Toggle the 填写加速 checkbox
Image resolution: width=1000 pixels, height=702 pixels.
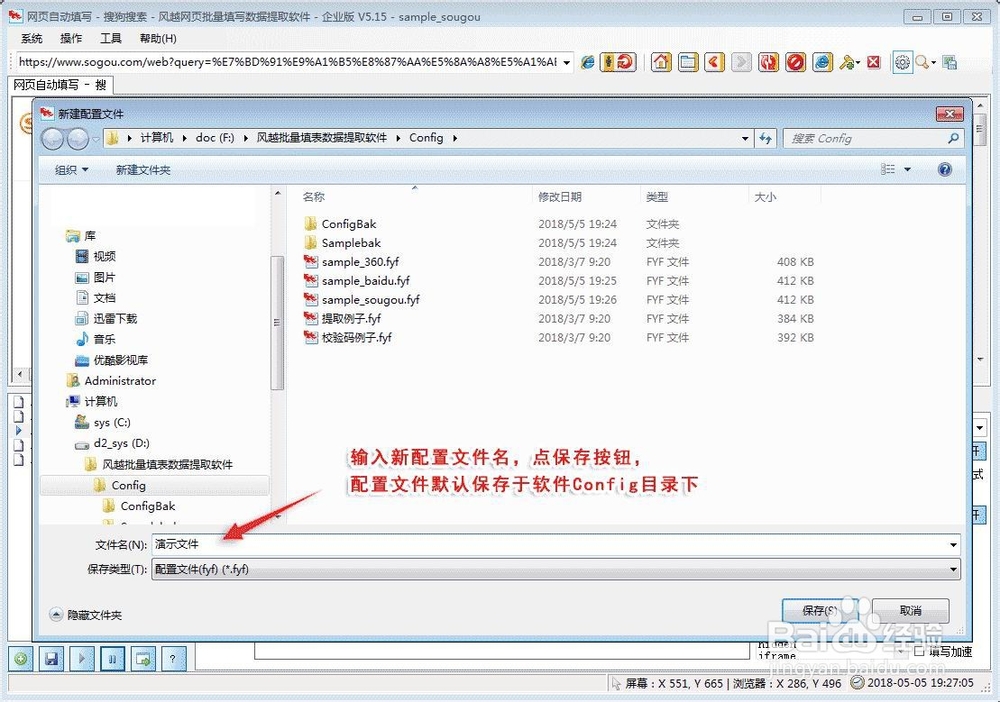pyautogui.click(x=919, y=651)
